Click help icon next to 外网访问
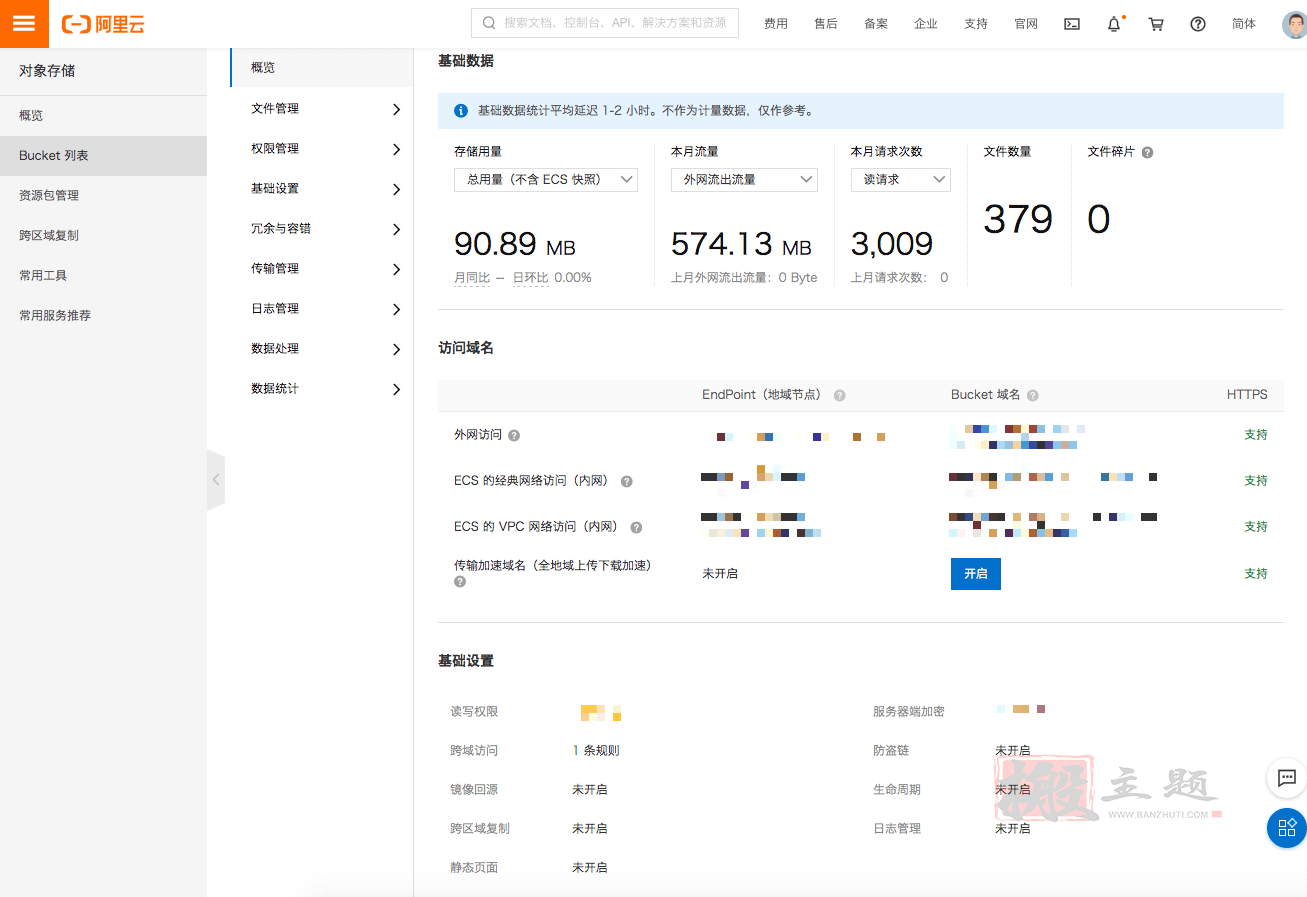The width and height of the screenshot is (1307, 897). [514, 435]
